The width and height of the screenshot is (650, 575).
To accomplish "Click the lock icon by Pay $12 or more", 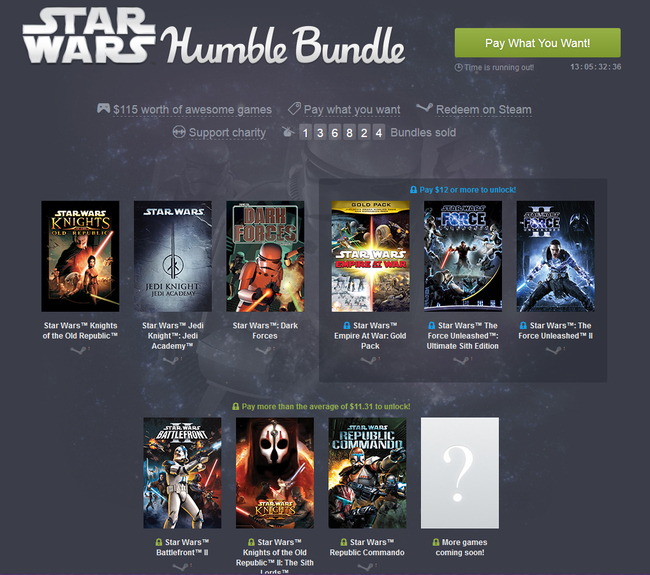I will point(413,189).
